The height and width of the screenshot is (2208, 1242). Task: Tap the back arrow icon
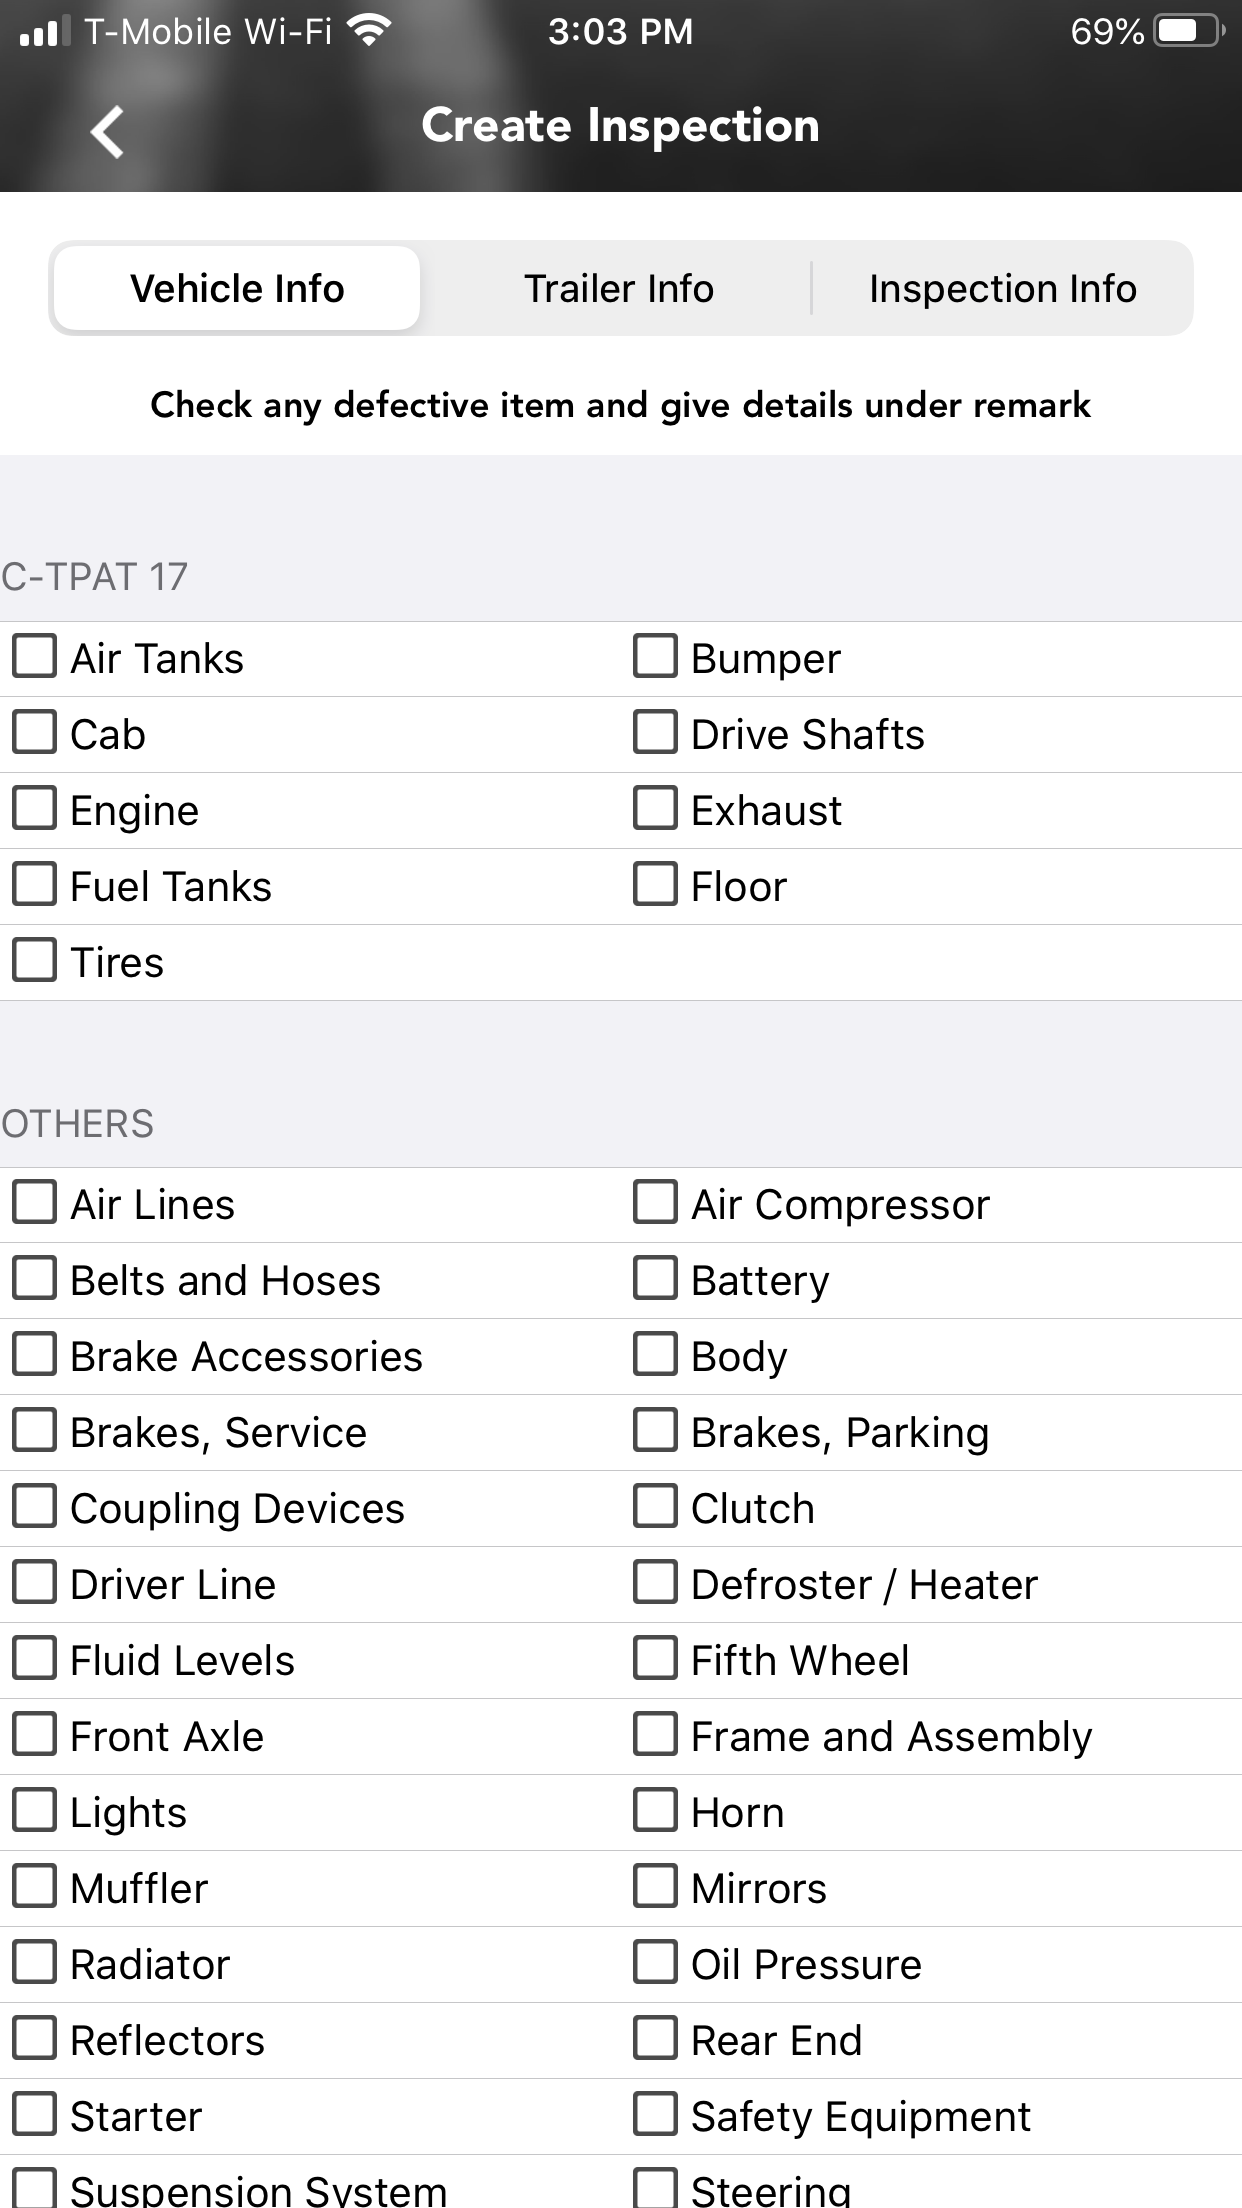[107, 131]
